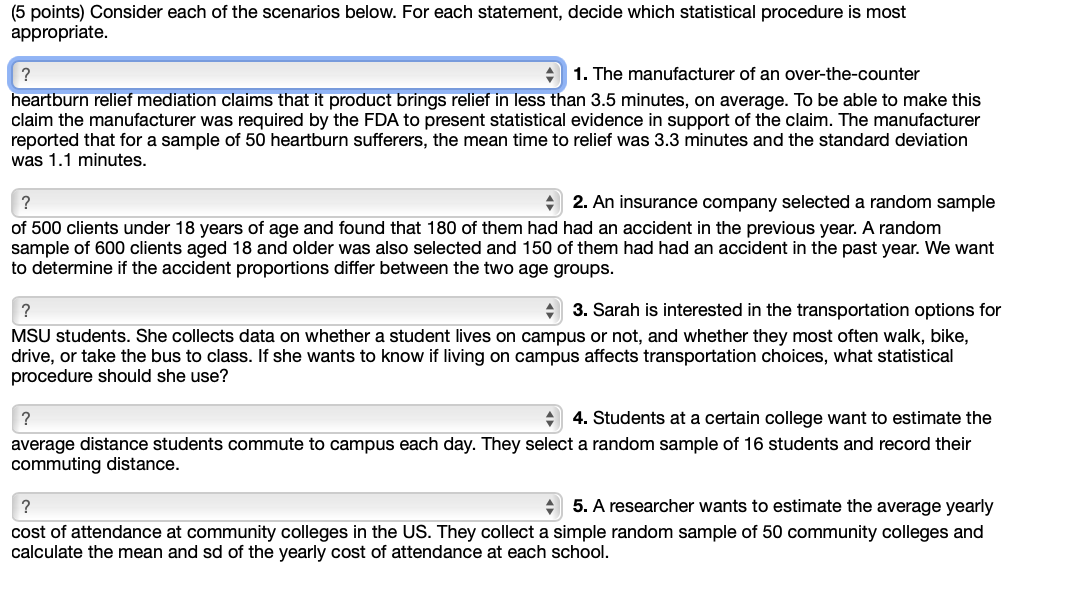
Task: Click the stepper arrows on question 3 dropdown
Action: point(551,309)
